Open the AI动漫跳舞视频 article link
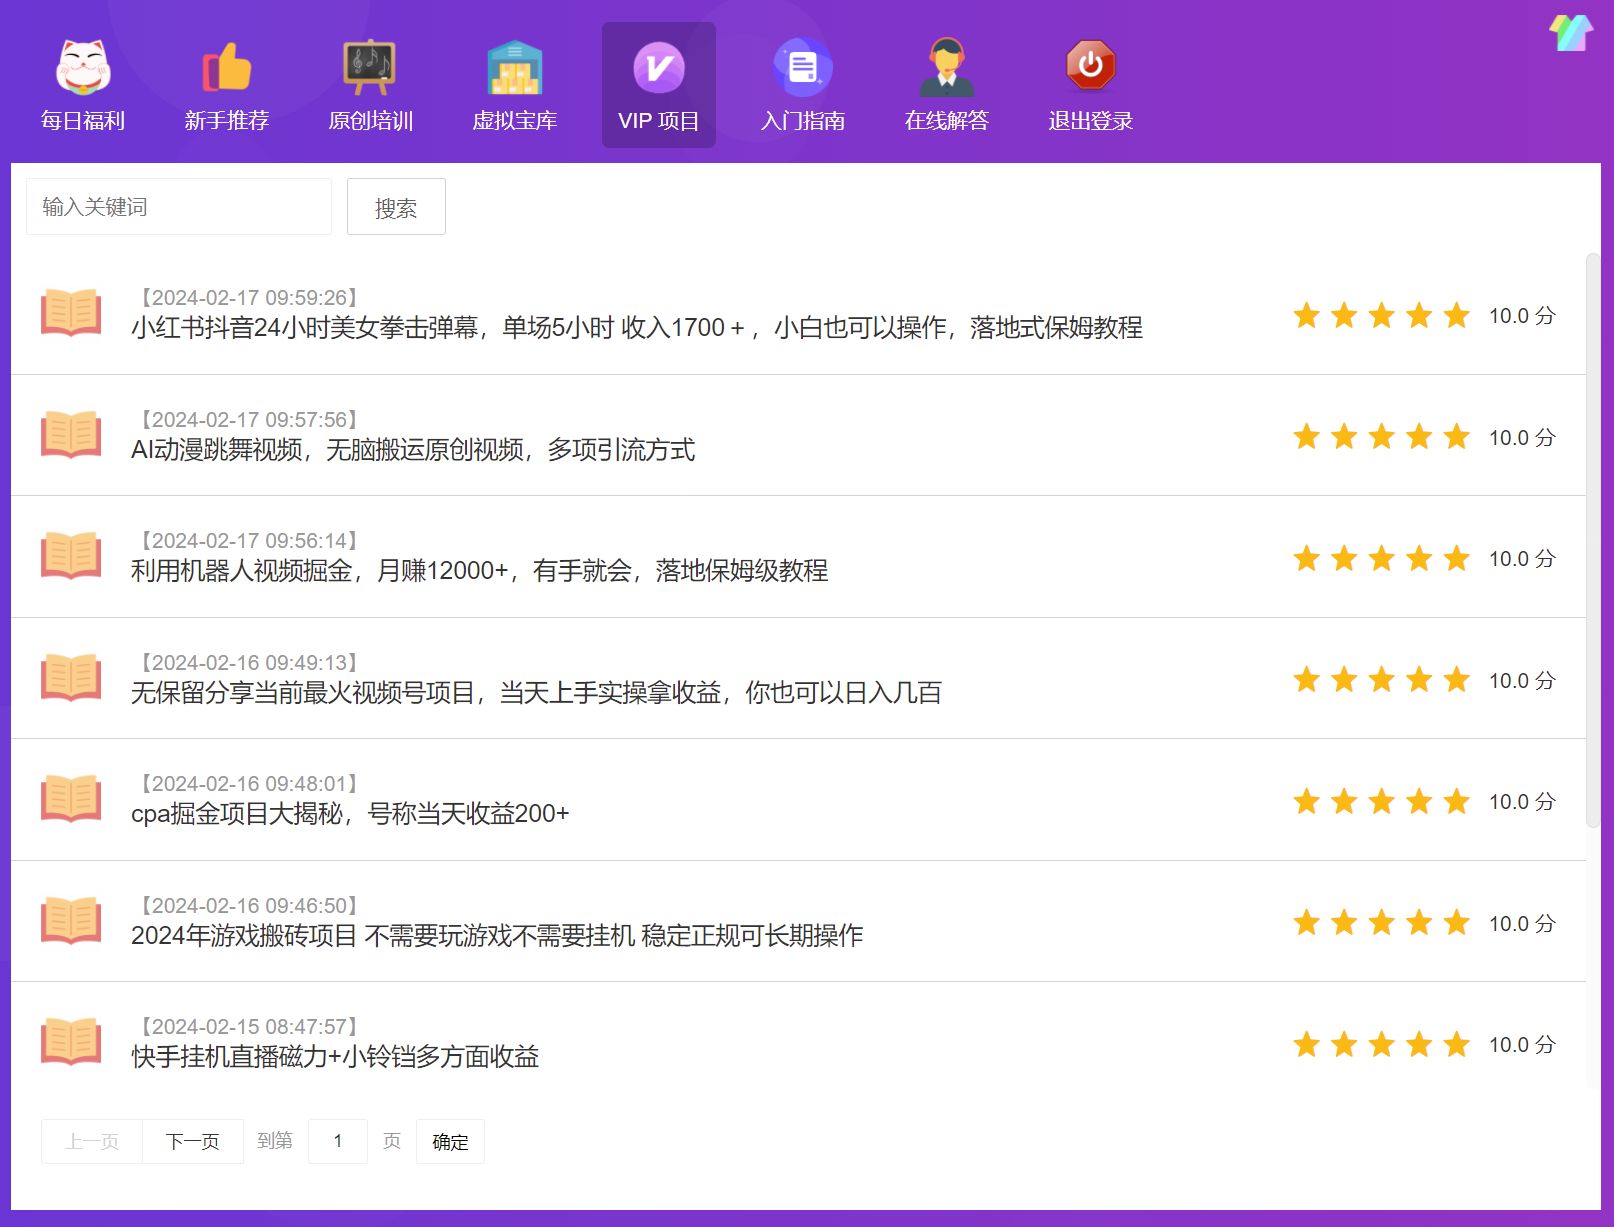The height and width of the screenshot is (1227, 1614). 412,450
